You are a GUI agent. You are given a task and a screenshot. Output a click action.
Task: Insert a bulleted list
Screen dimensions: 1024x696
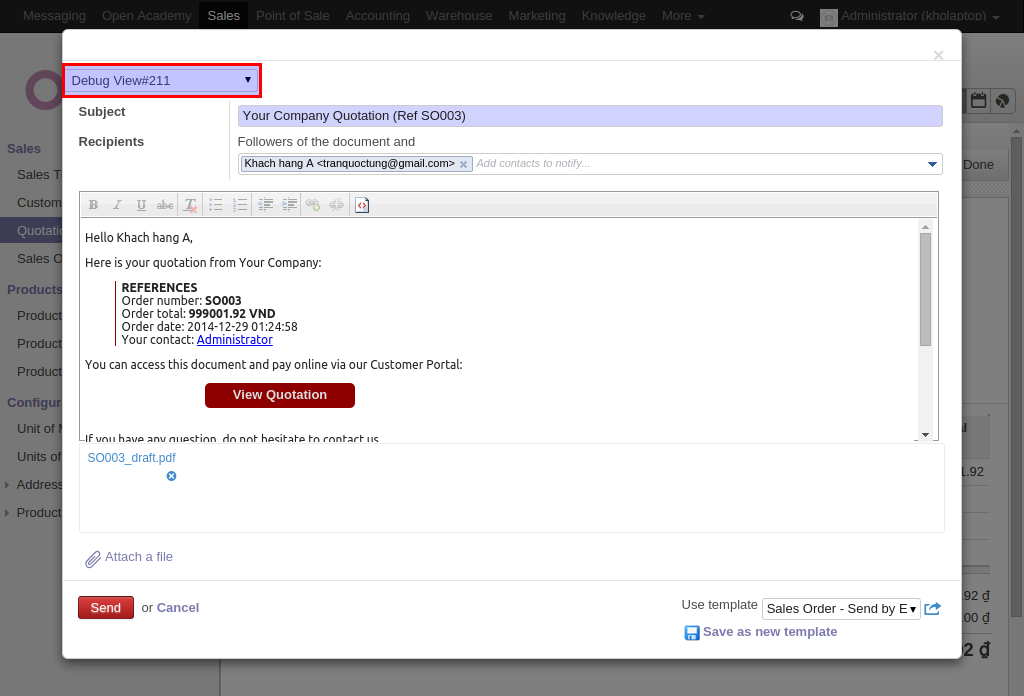pyautogui.click(x=215, y=205)
